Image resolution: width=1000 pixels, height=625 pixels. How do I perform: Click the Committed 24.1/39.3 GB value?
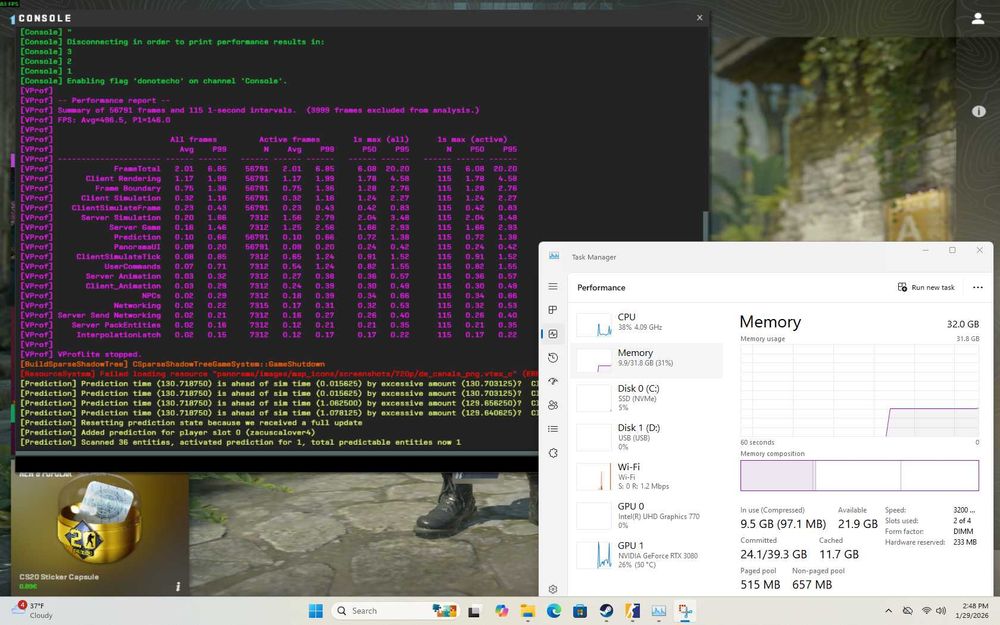[773, 554]
